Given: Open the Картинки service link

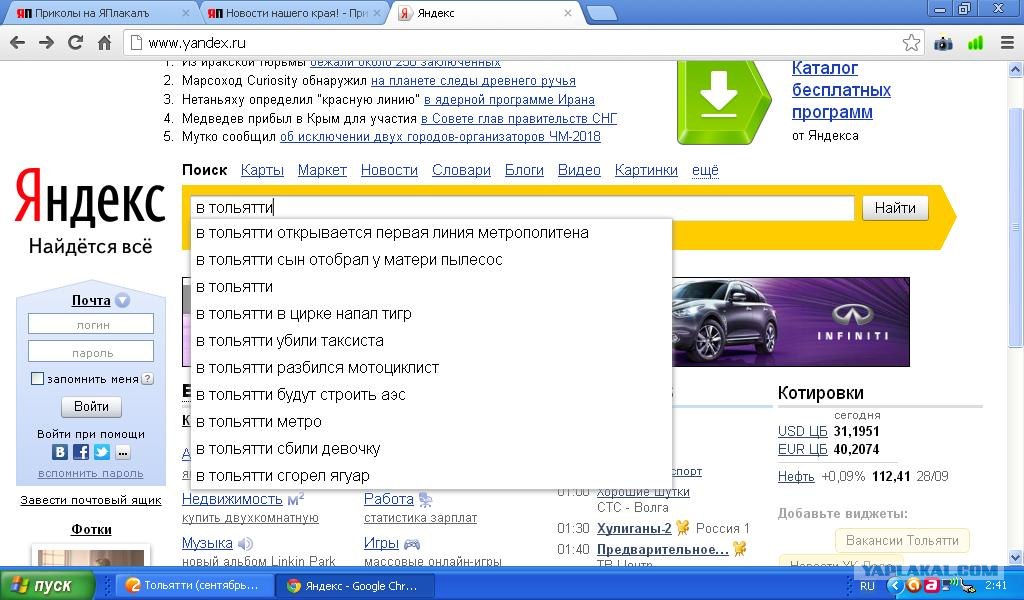Looking at the screenshot, I should point(646,170).
